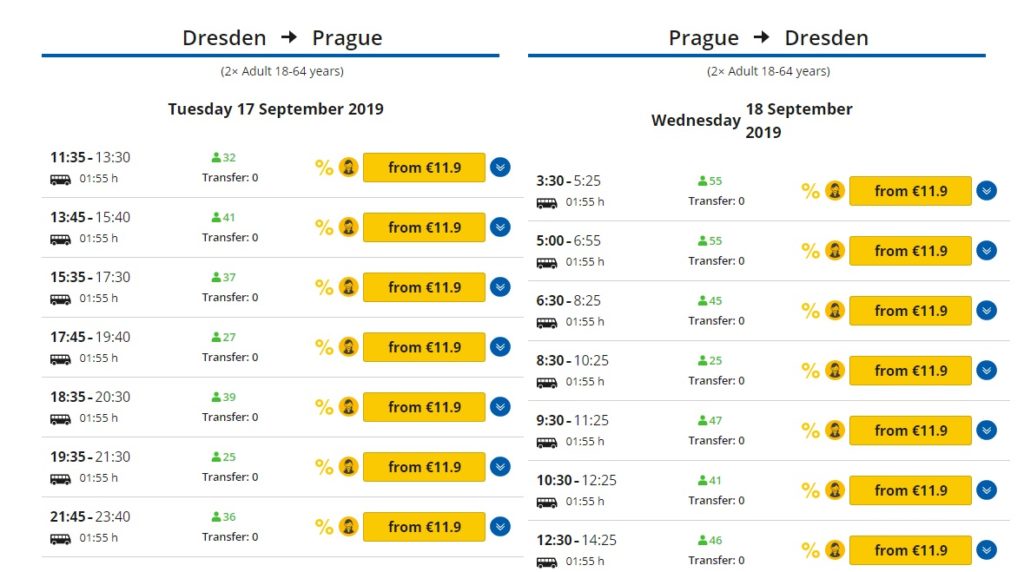Click the bus icon under the 15:35 departure
This screenshot has width=1024, height=572.
pyautogui.click(x=60, y=299)
